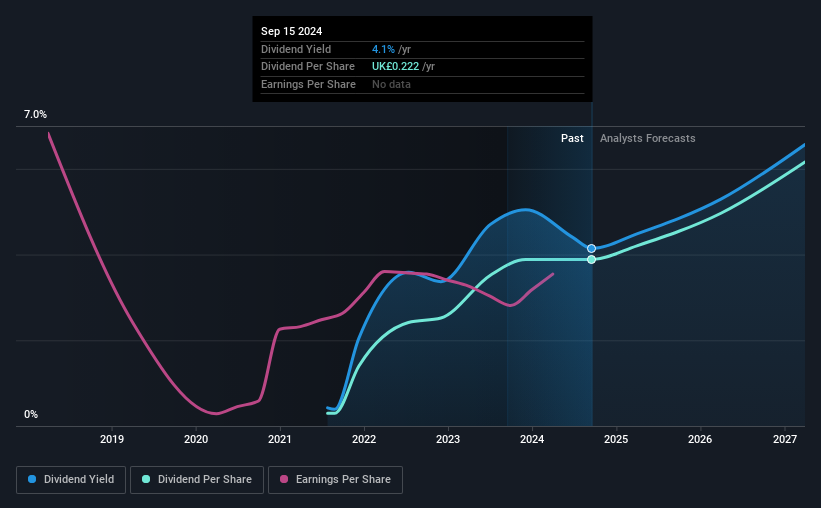The height and width of the screenshot is (508, 821).
Task: Click the 2026 x-axis label
Action: [x=700, y=439]
